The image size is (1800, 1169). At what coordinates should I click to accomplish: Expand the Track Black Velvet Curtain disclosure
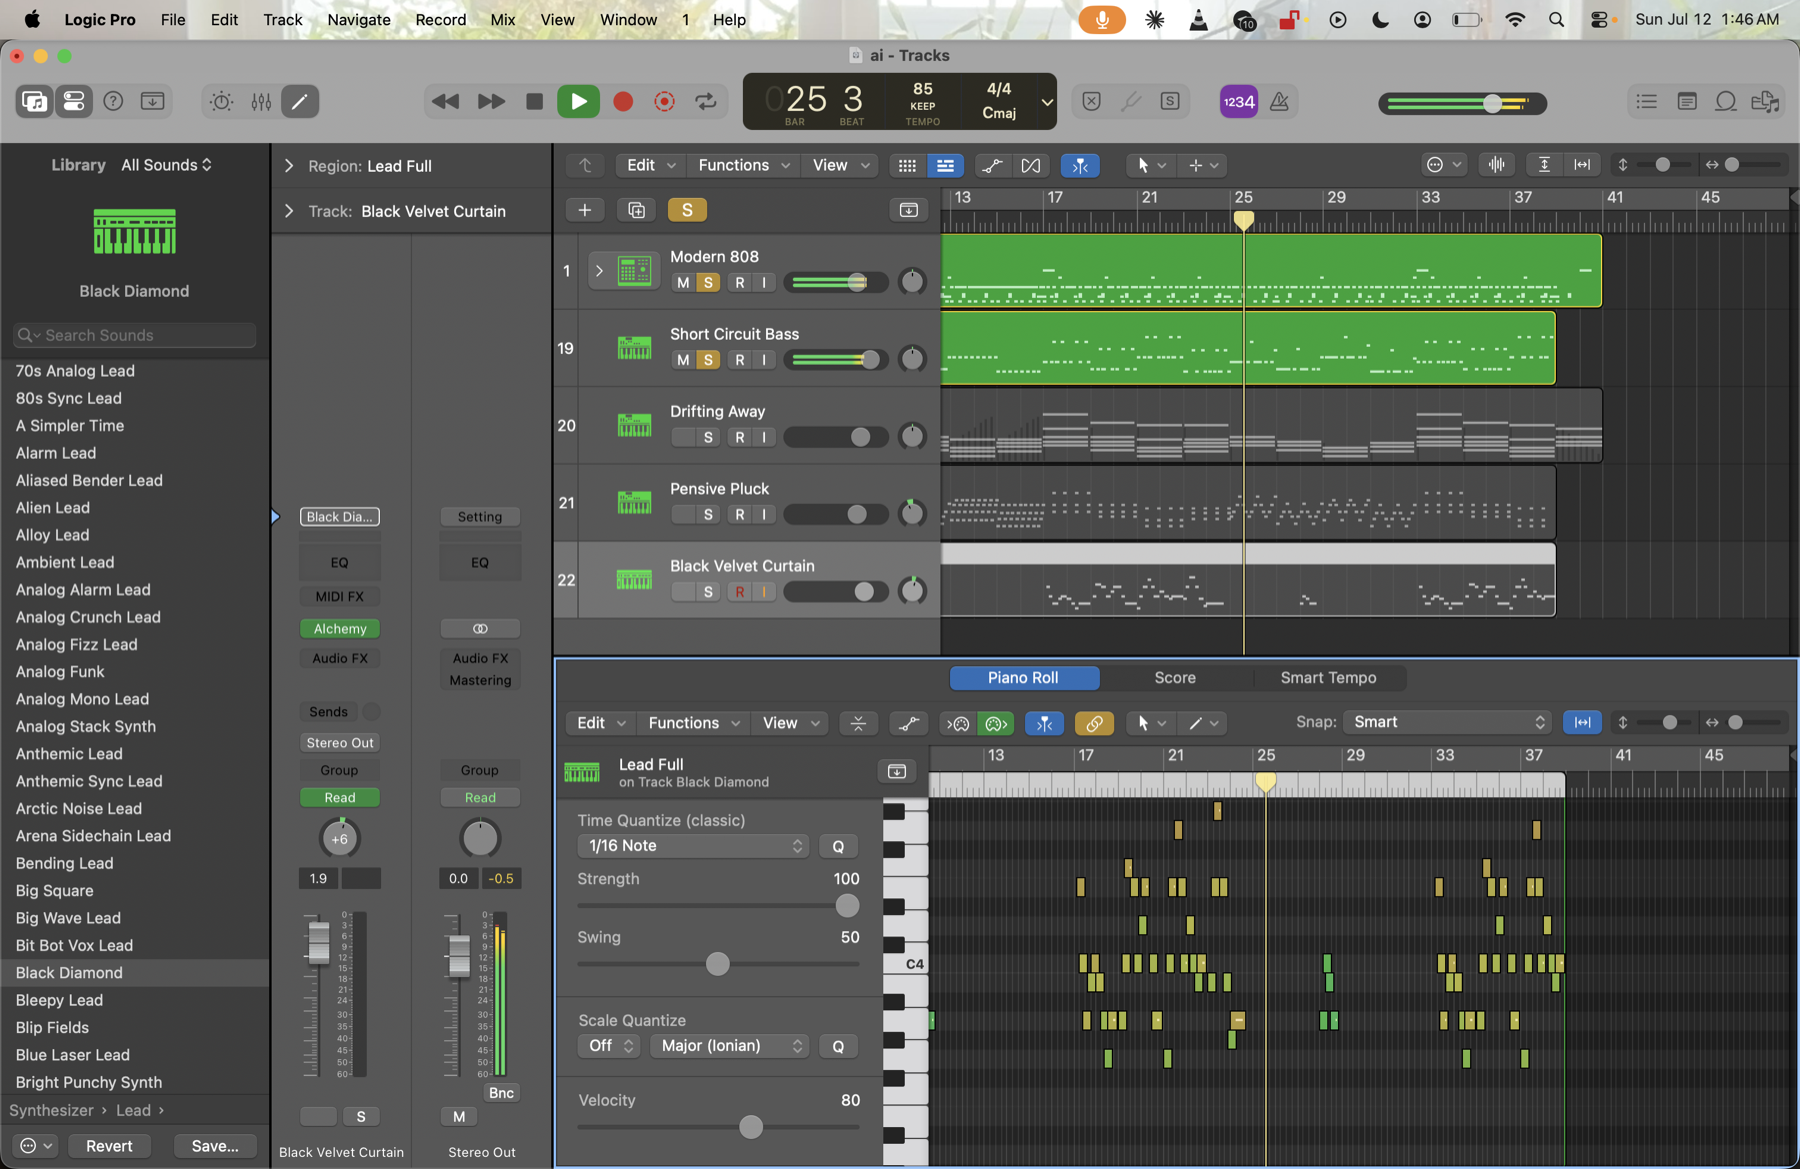tap(289, 211)
